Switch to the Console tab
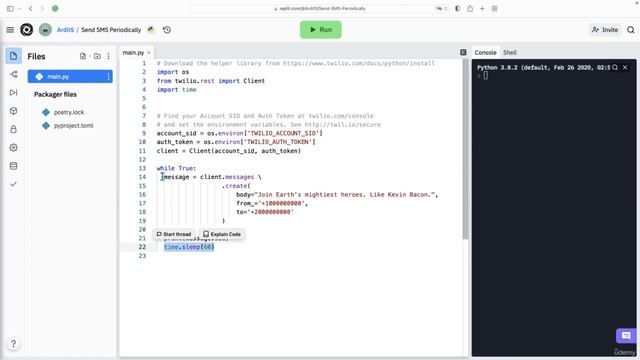 [x=485, y=53]
